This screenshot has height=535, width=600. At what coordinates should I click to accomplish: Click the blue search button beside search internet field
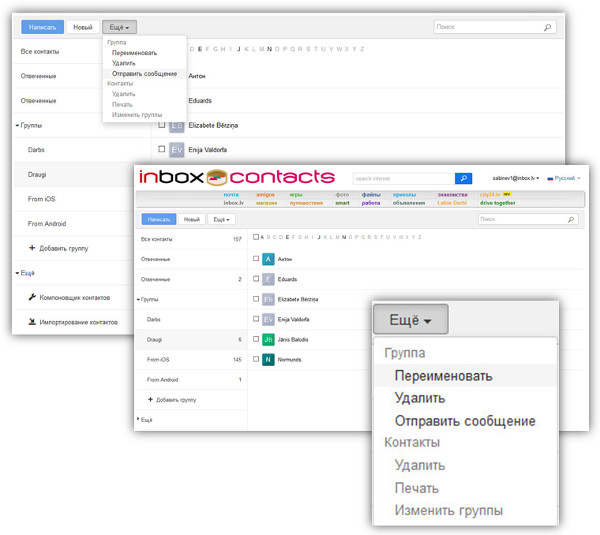463,178
